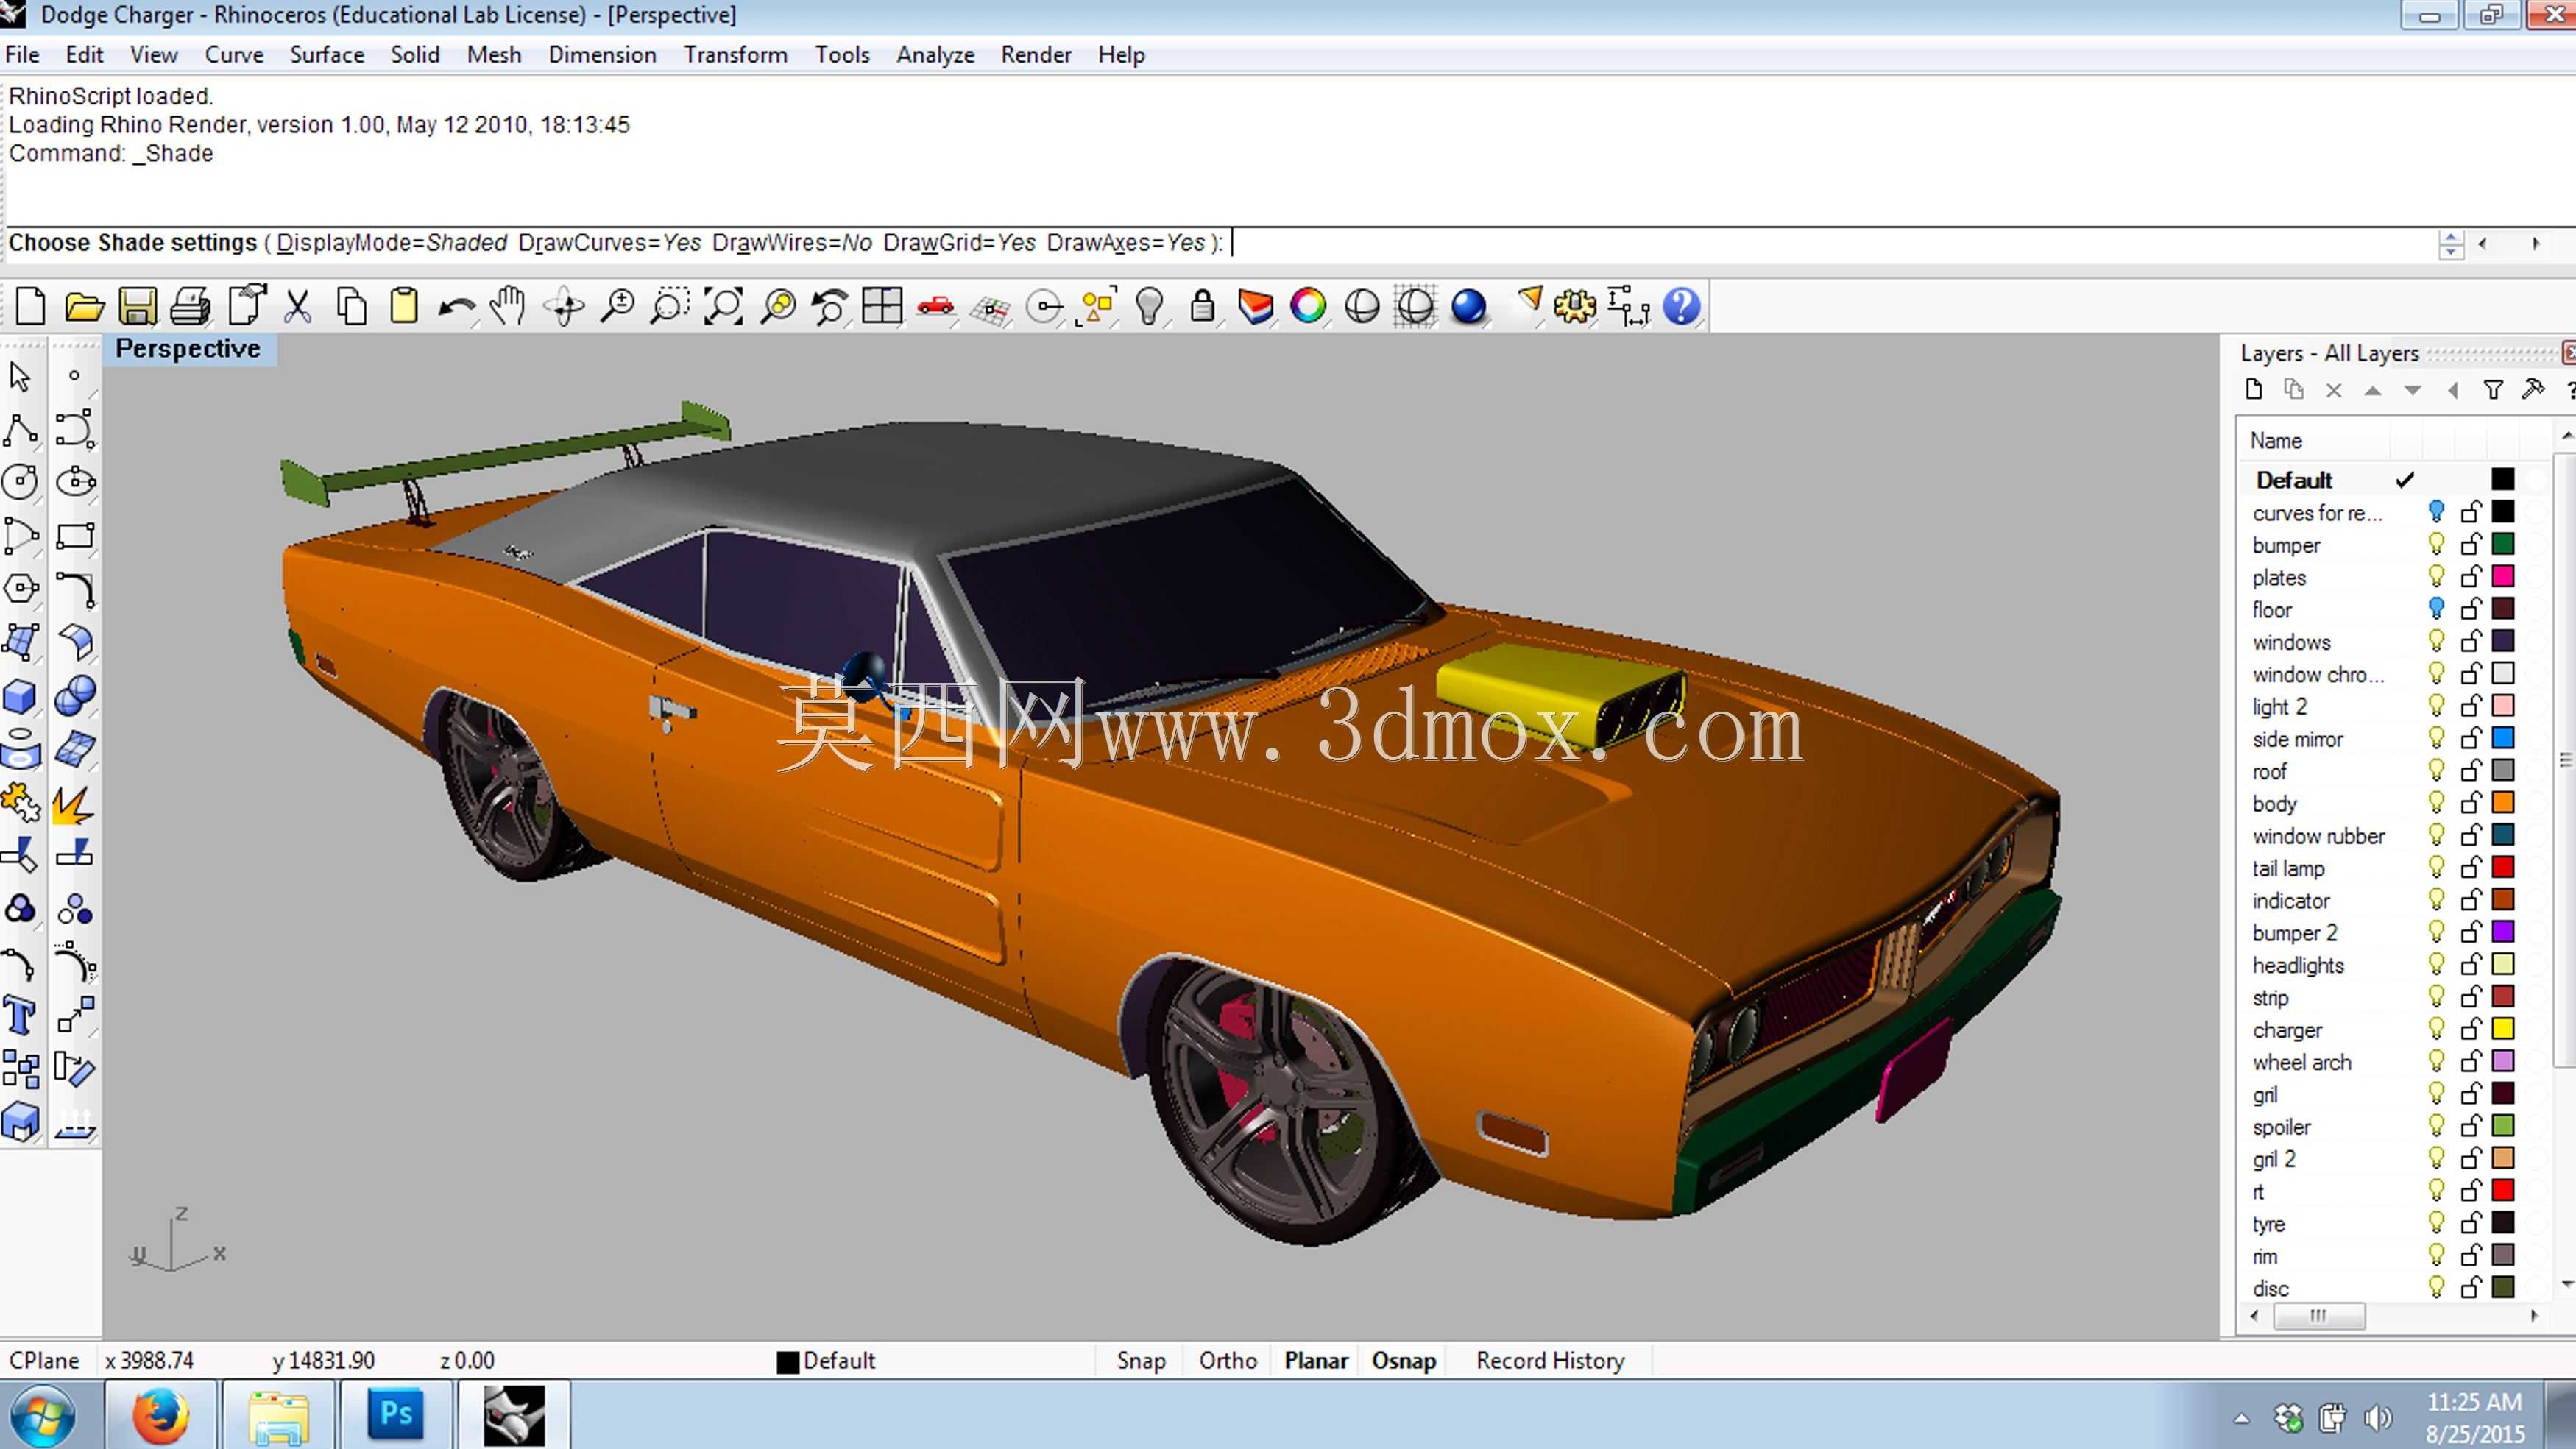Image resolution: width=2576 pixels, height=1449 pixels.
Task: Activate the Pan hand tool
Action: coord(509,306)
